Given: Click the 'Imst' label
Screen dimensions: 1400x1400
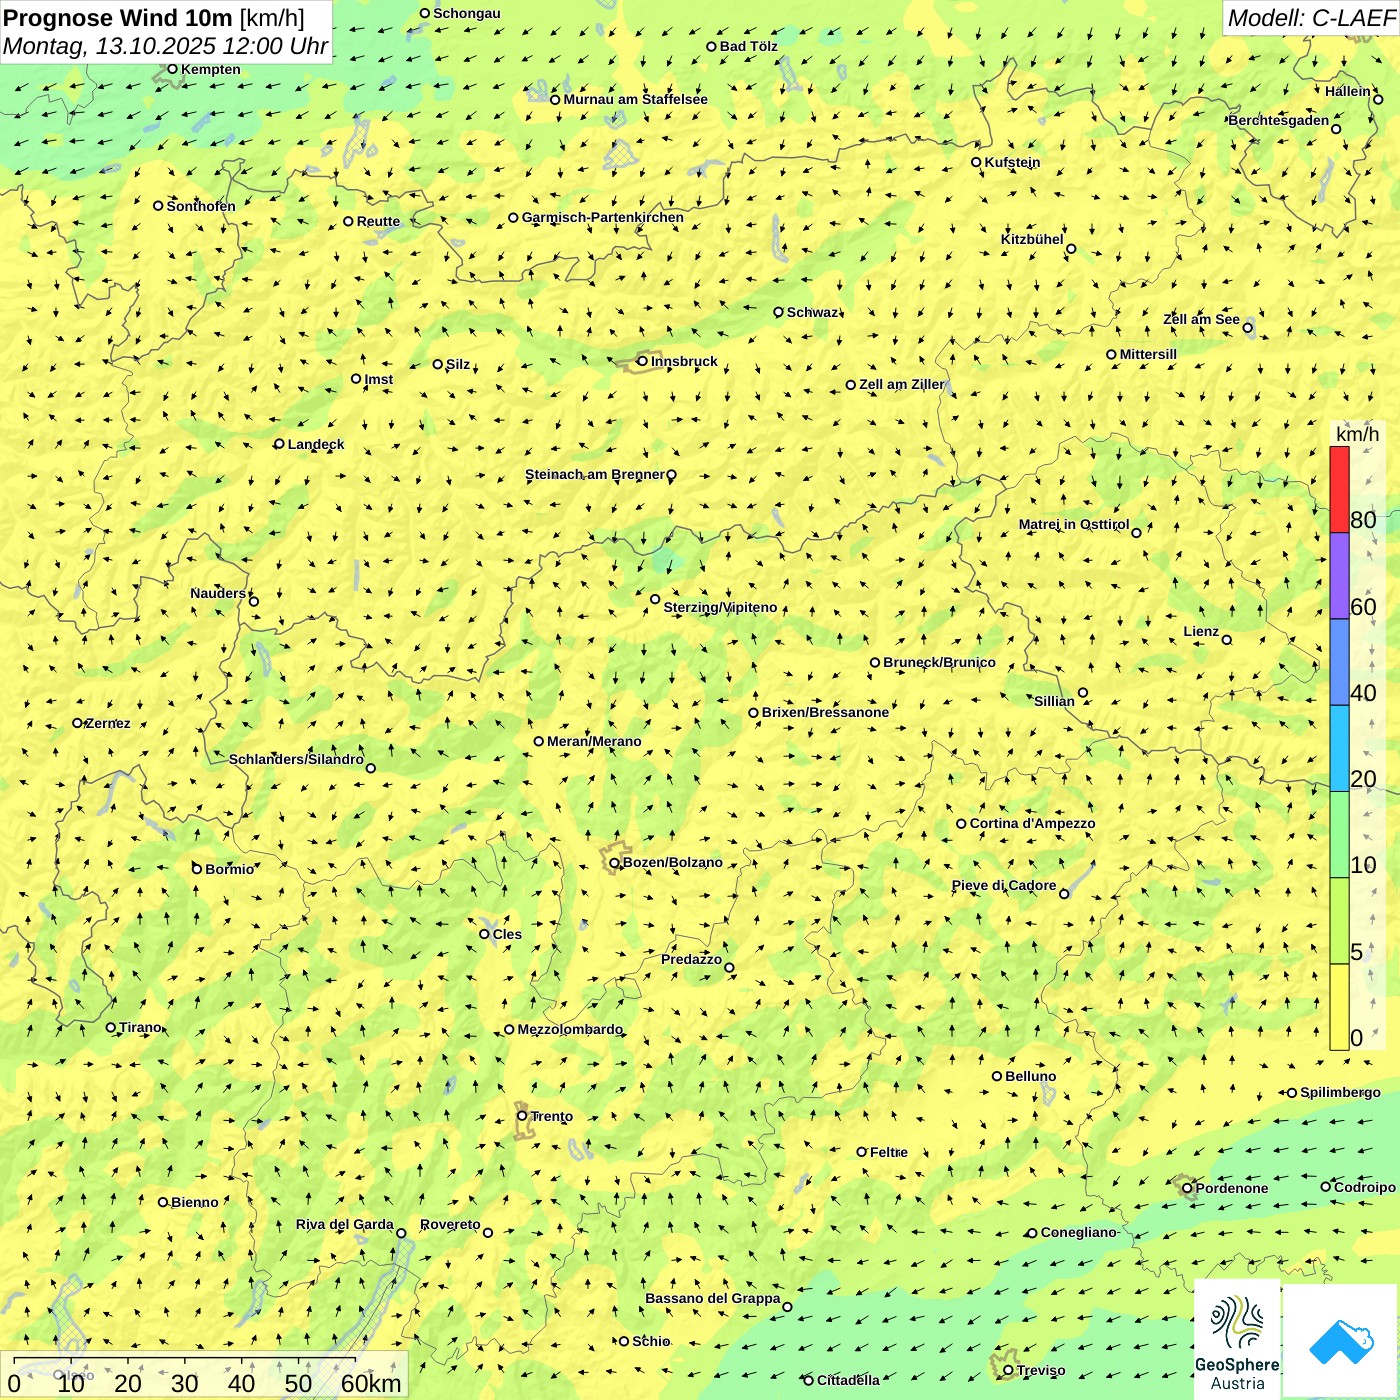Looking at the screenshot, I should tap(378, 379).
